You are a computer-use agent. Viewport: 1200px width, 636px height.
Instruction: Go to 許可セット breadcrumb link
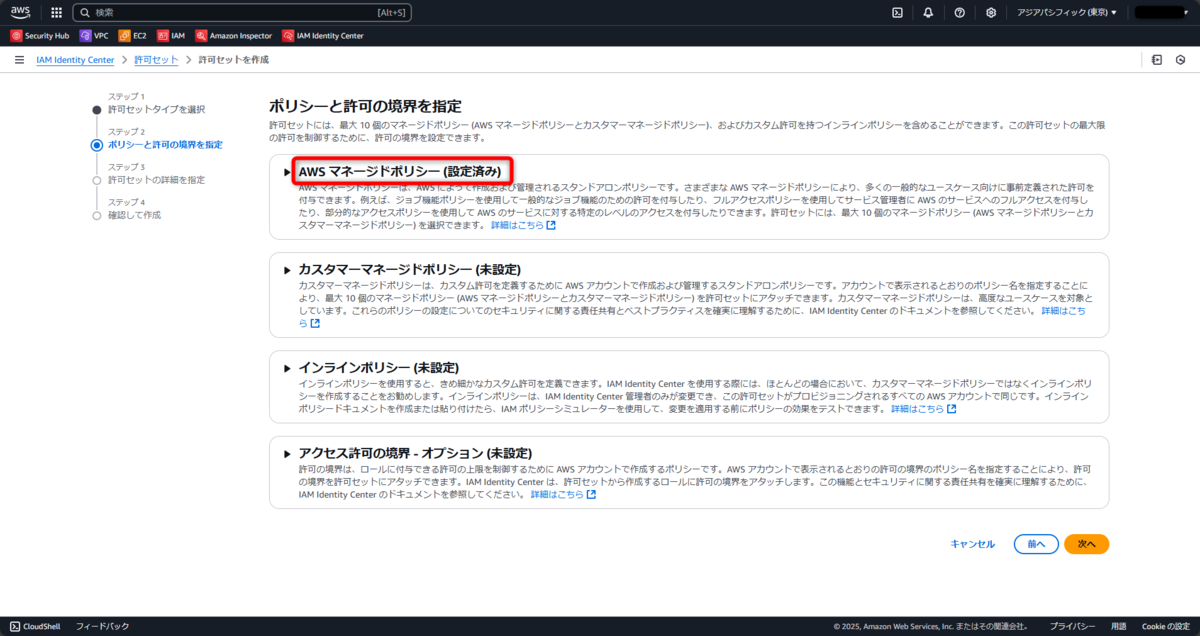(x=156, y=60)
